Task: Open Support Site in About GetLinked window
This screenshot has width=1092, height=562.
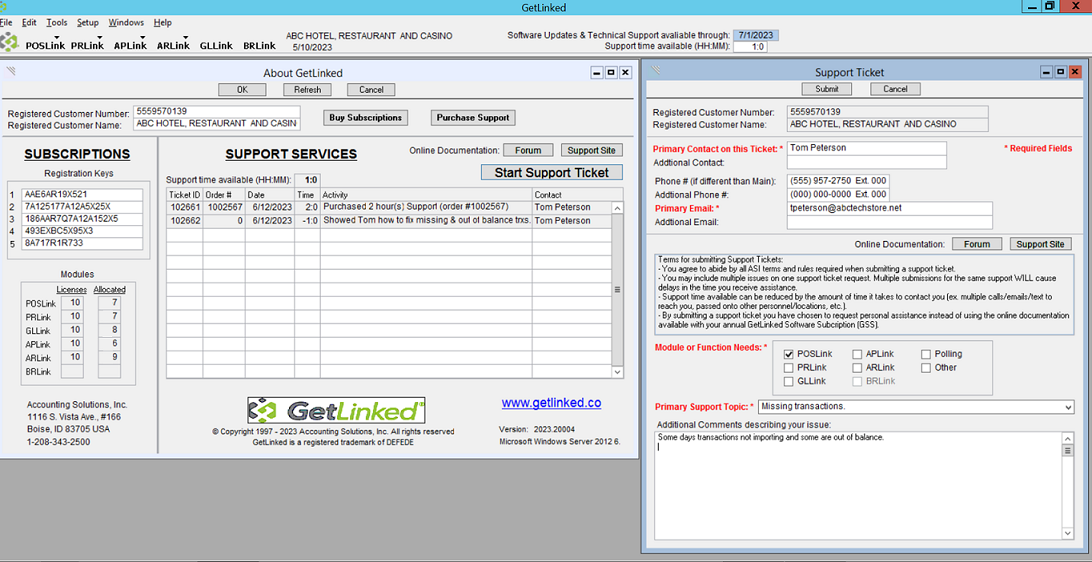Action: pyautogui.click(x=591, y=150)
